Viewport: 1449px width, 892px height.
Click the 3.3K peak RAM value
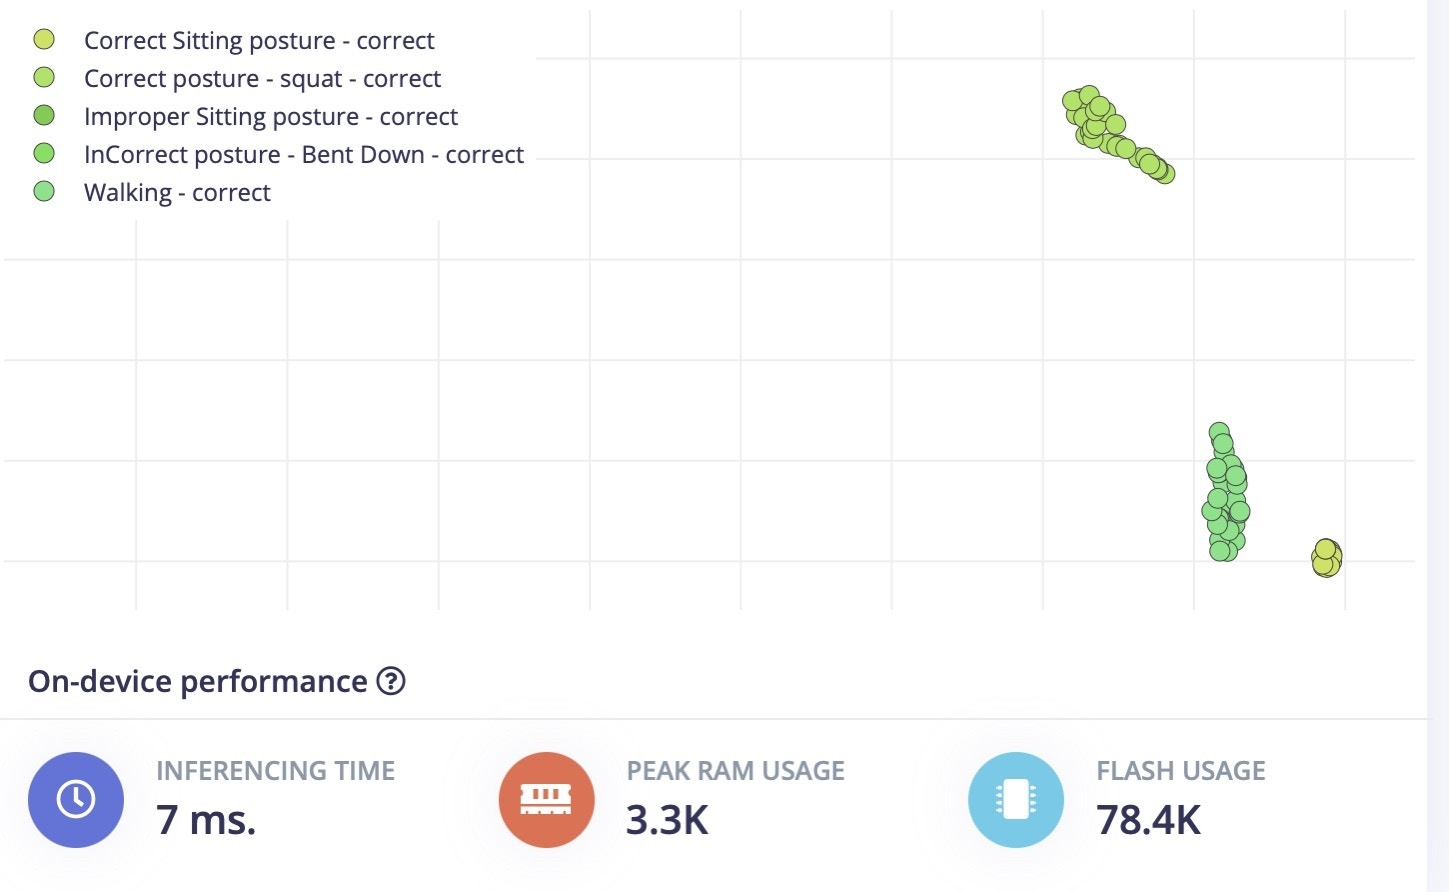point(667,820)
